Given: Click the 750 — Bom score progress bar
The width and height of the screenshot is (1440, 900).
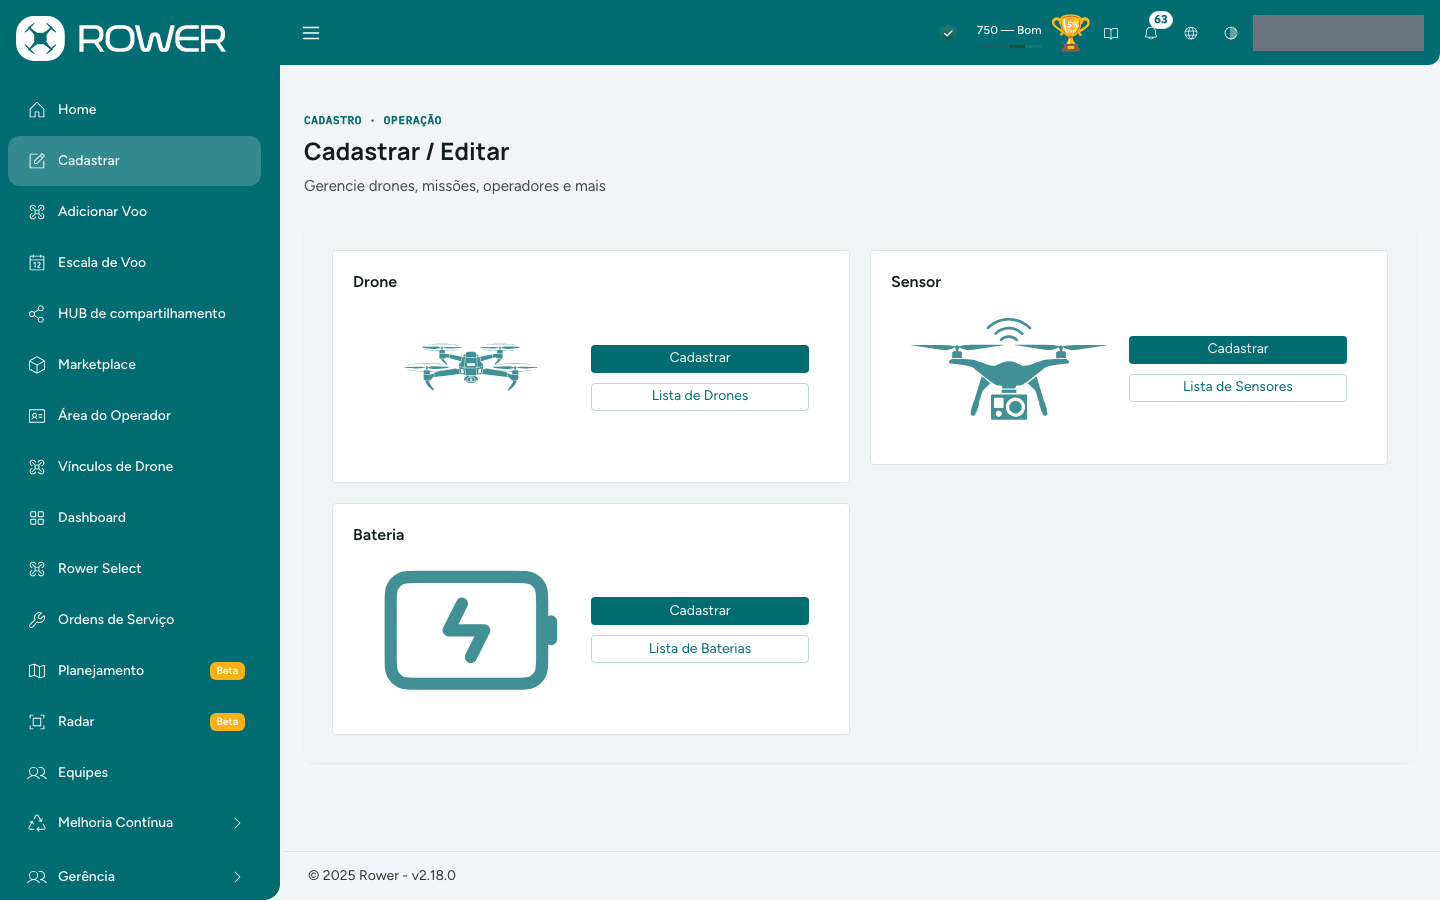Looking at the screenshot, I should click(x=1009, y=46).
